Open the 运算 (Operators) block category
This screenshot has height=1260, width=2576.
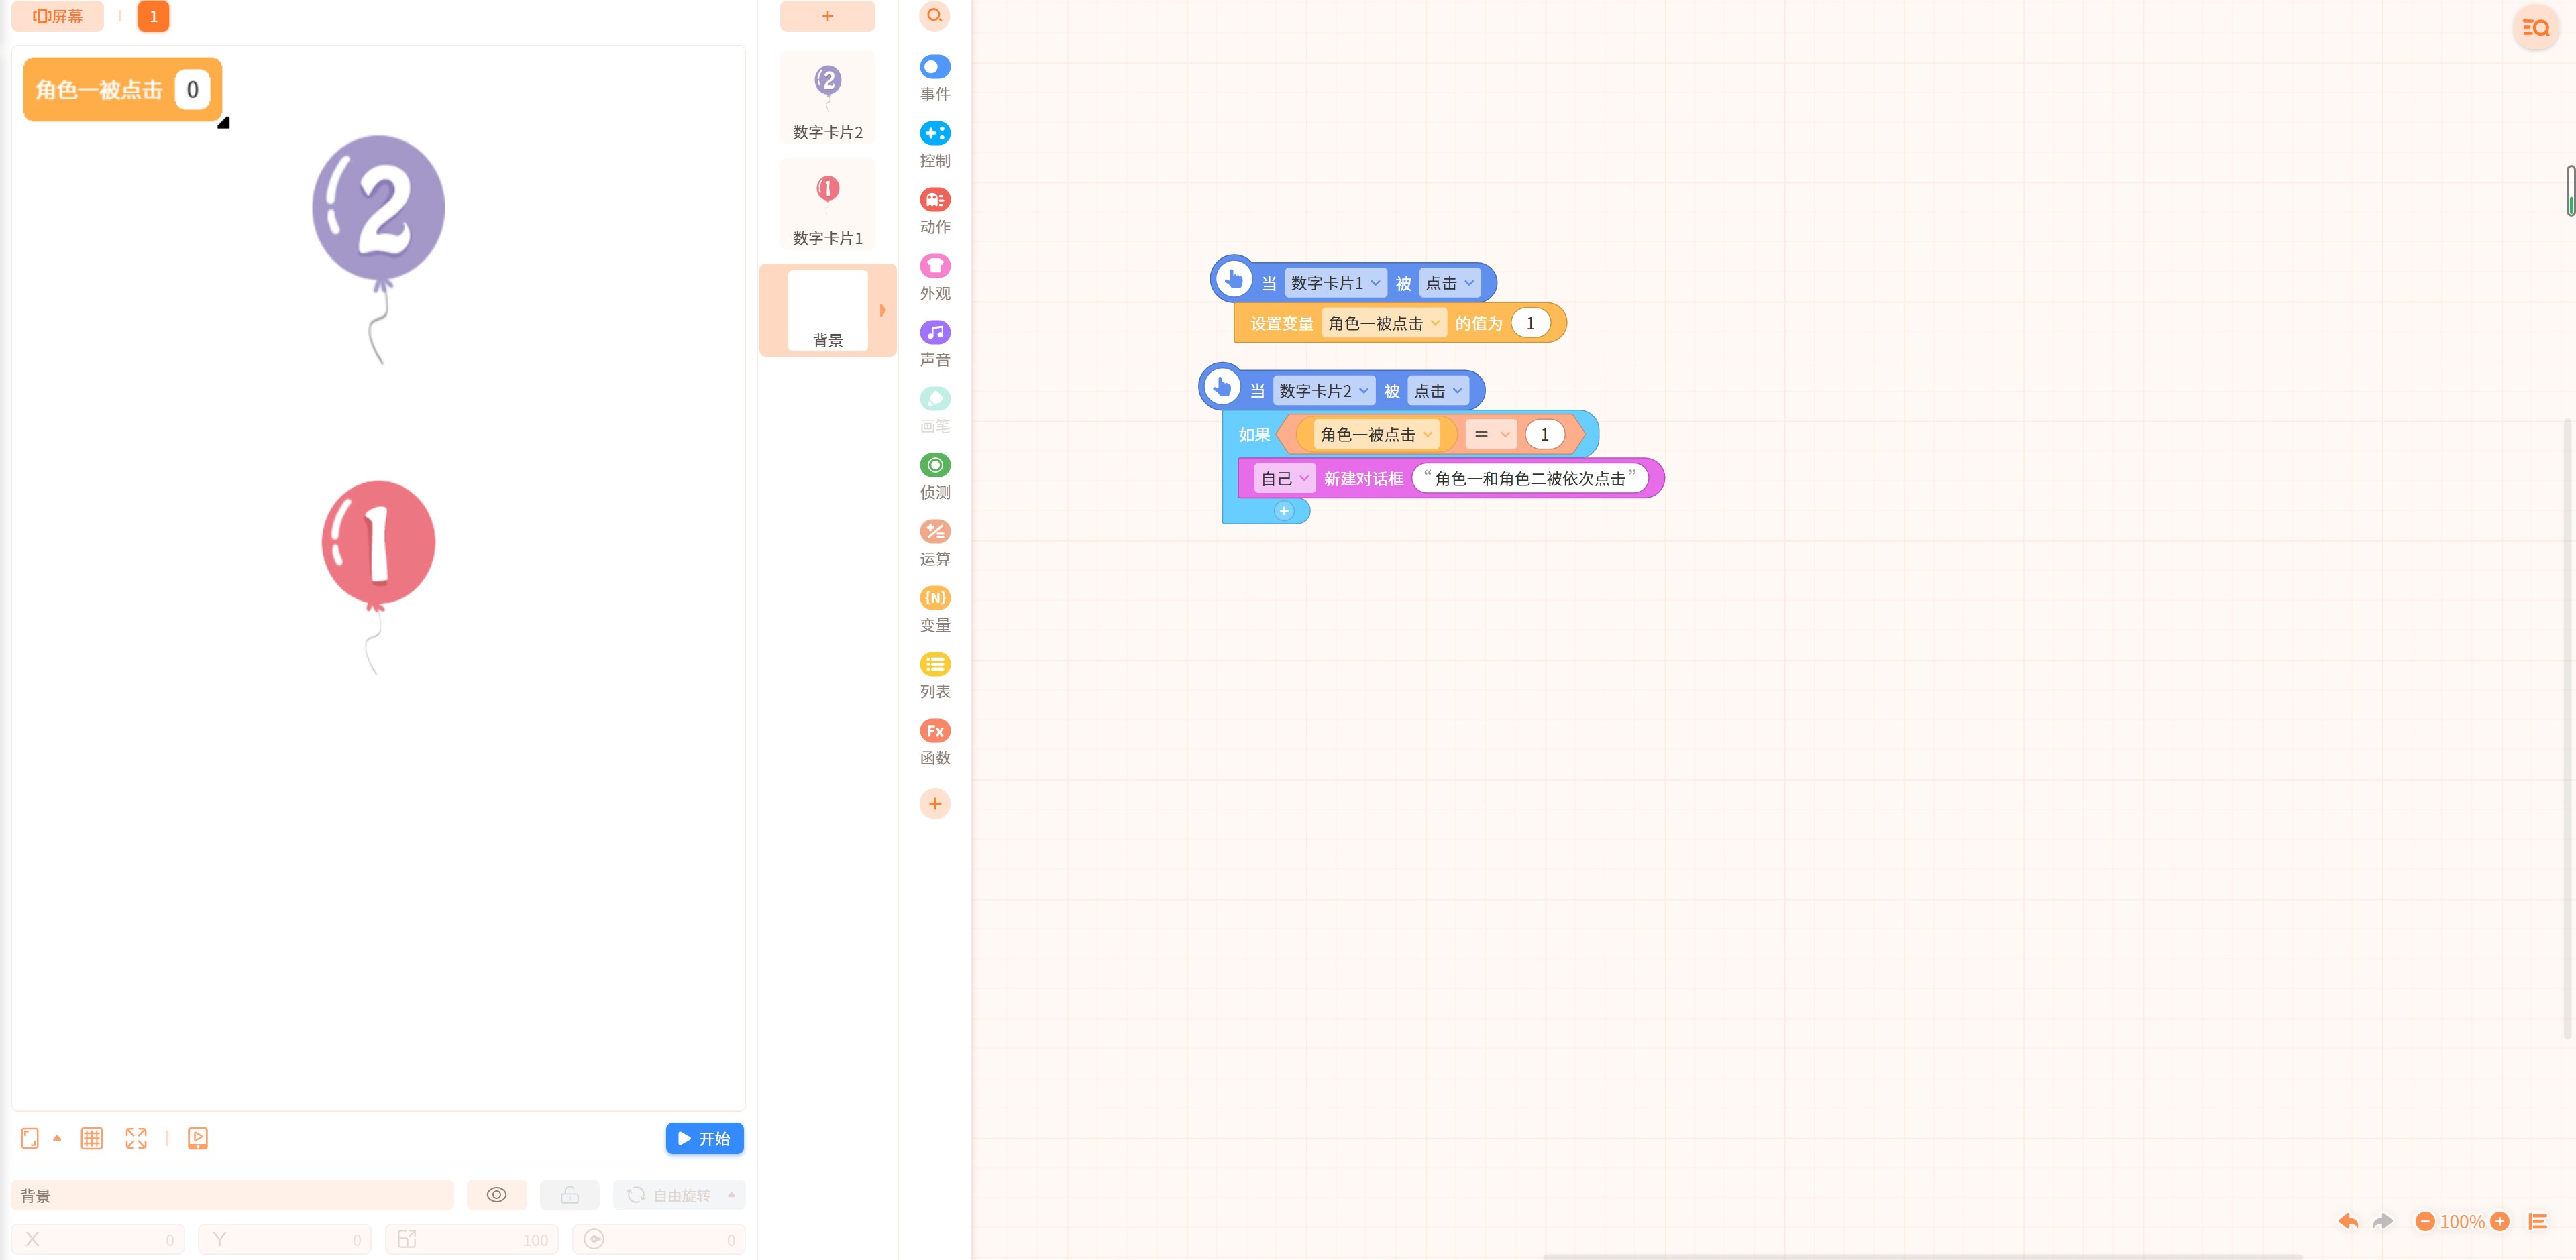(934, 543)
